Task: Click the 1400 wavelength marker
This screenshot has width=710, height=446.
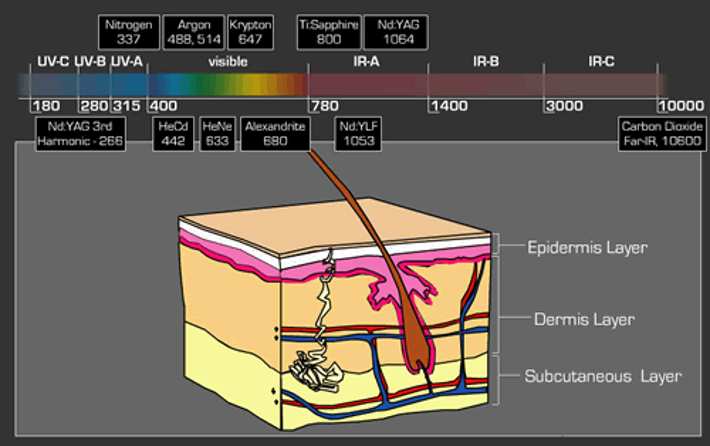Action: 449,106
